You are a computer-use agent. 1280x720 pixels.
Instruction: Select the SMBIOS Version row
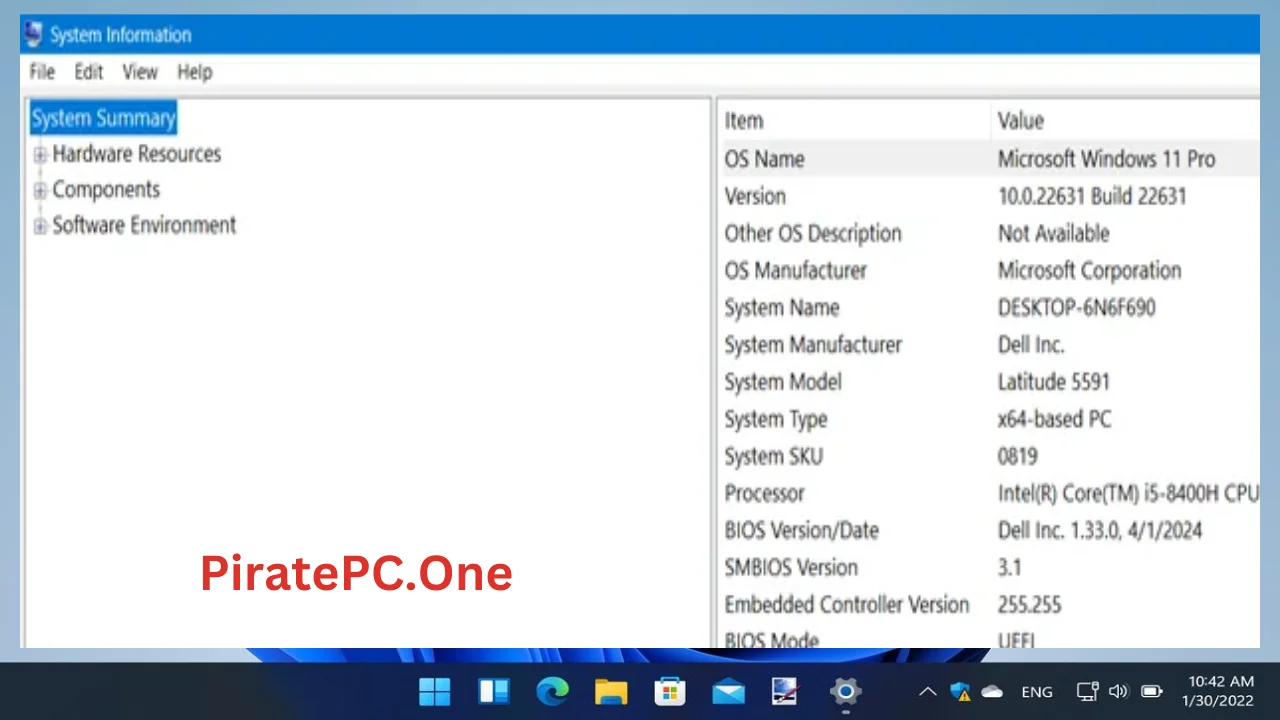(x=989, y=567)
